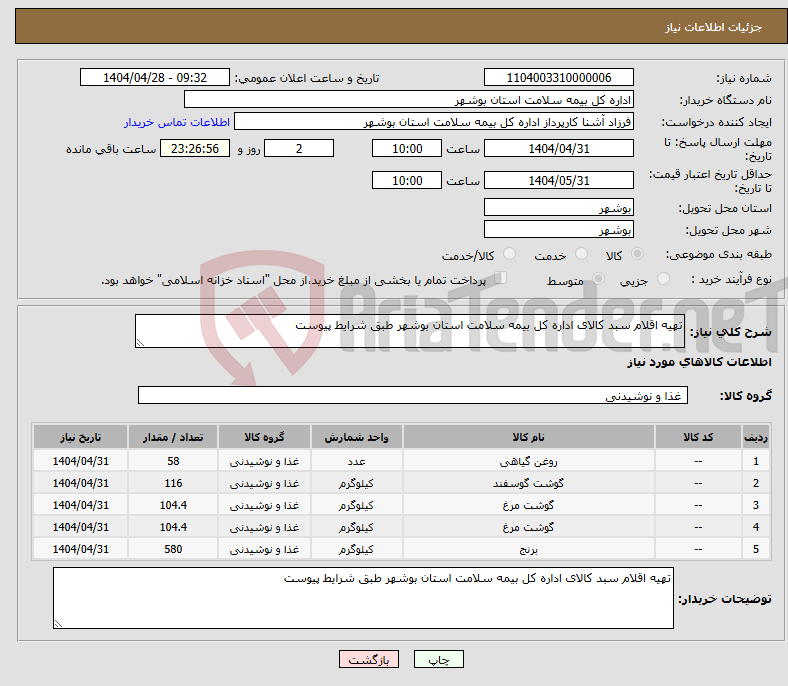Click the remaining time 23:26:56 field

click(195, 148)
